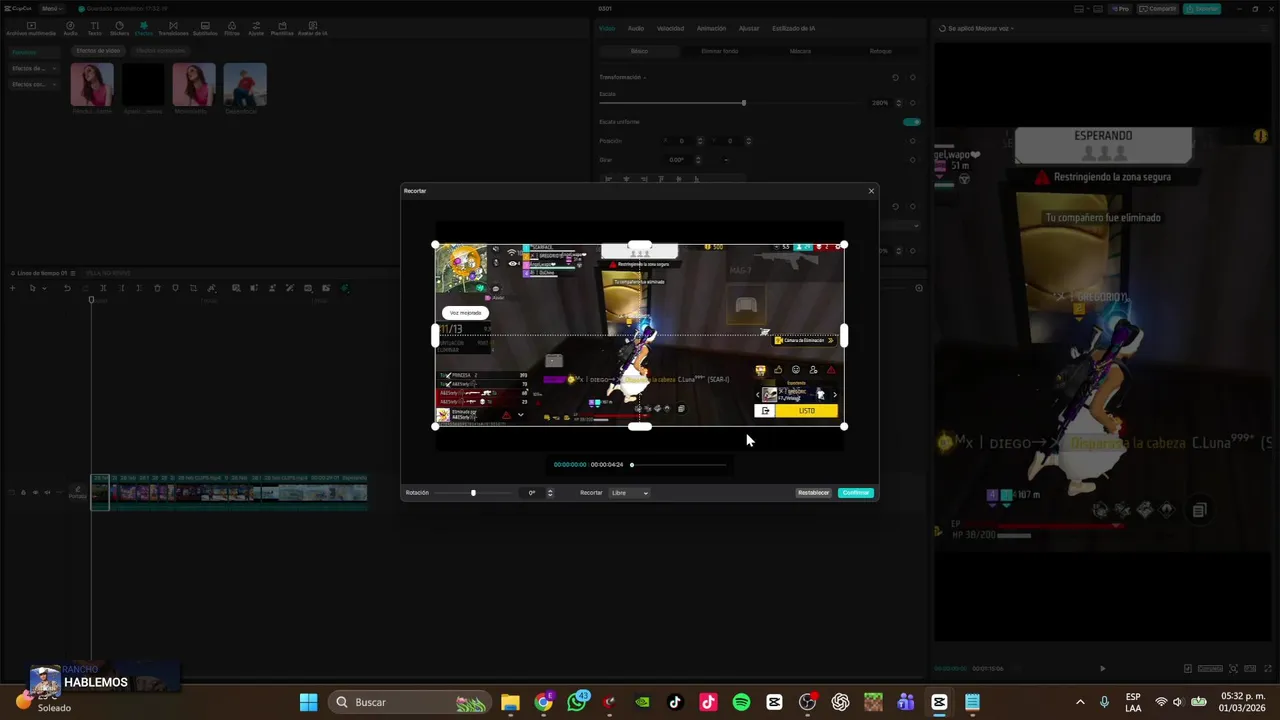Switch to Video tab in inspector

point(607,28)
